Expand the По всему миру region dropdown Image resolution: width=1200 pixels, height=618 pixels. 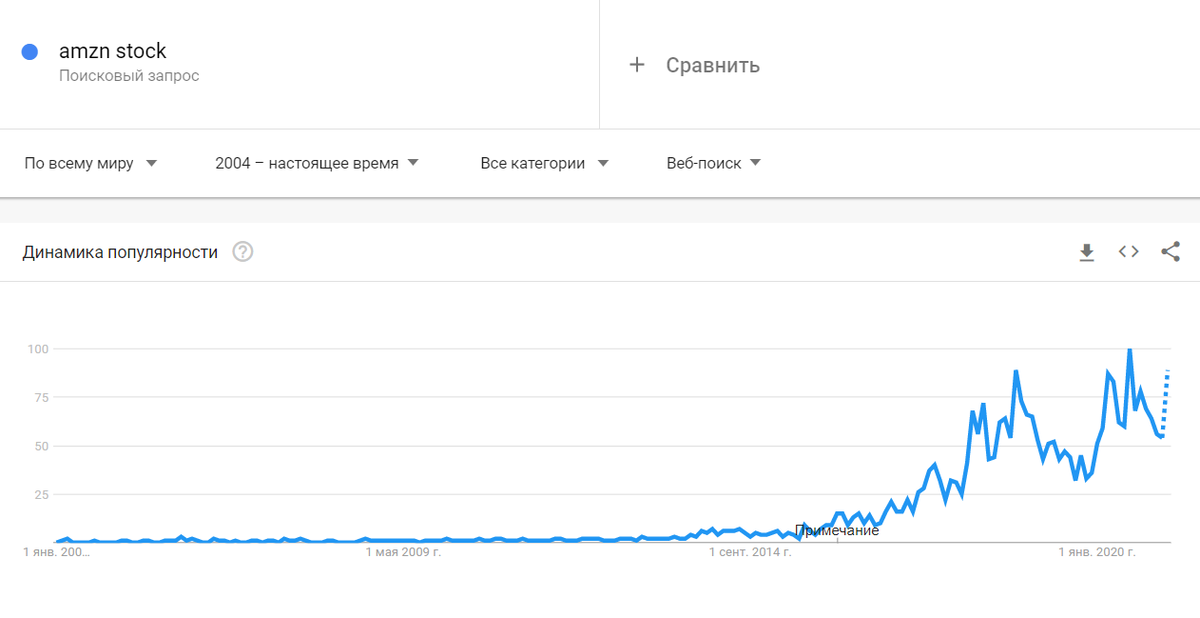[x=91, y=163]
